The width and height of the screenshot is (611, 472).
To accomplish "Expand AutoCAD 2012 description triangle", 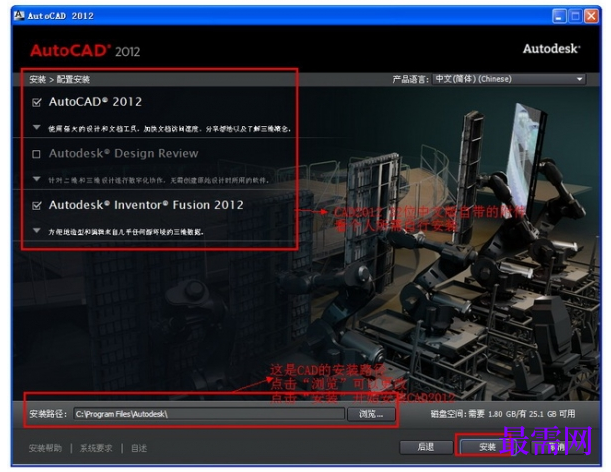I will 37,127.
